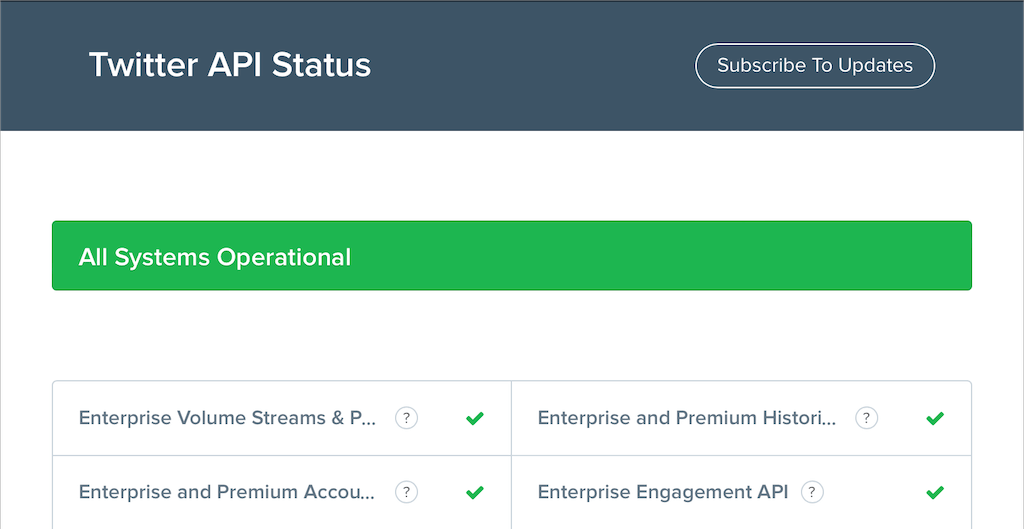Select the Enterprise and Premium Accou... label
The width and height of the screenshot is (1024, 529).
pyautogui.click(x=227, y=492)
